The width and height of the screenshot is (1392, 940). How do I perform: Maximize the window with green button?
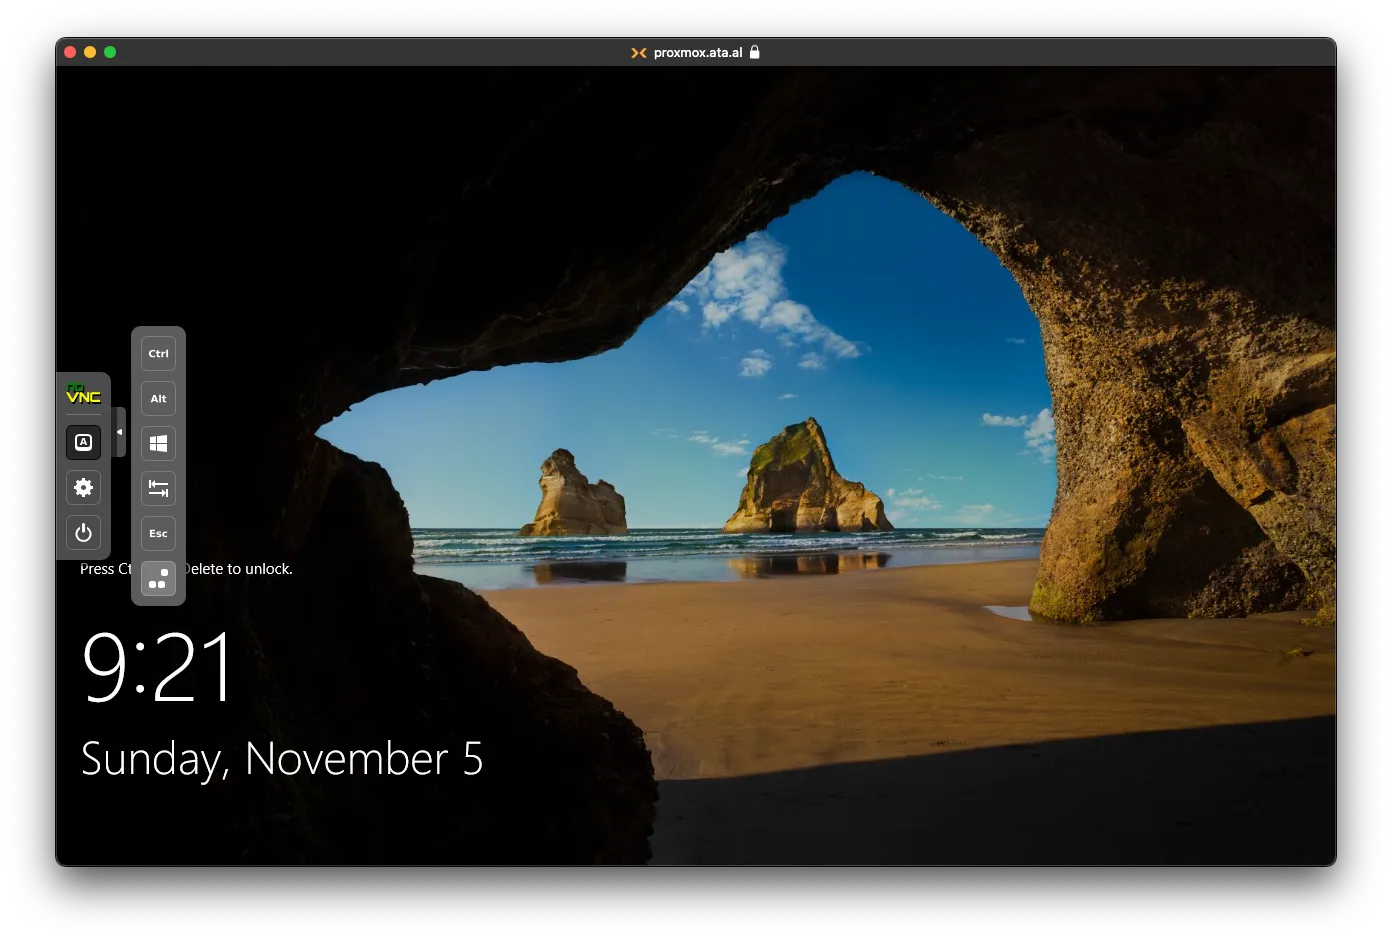[110, 52]
